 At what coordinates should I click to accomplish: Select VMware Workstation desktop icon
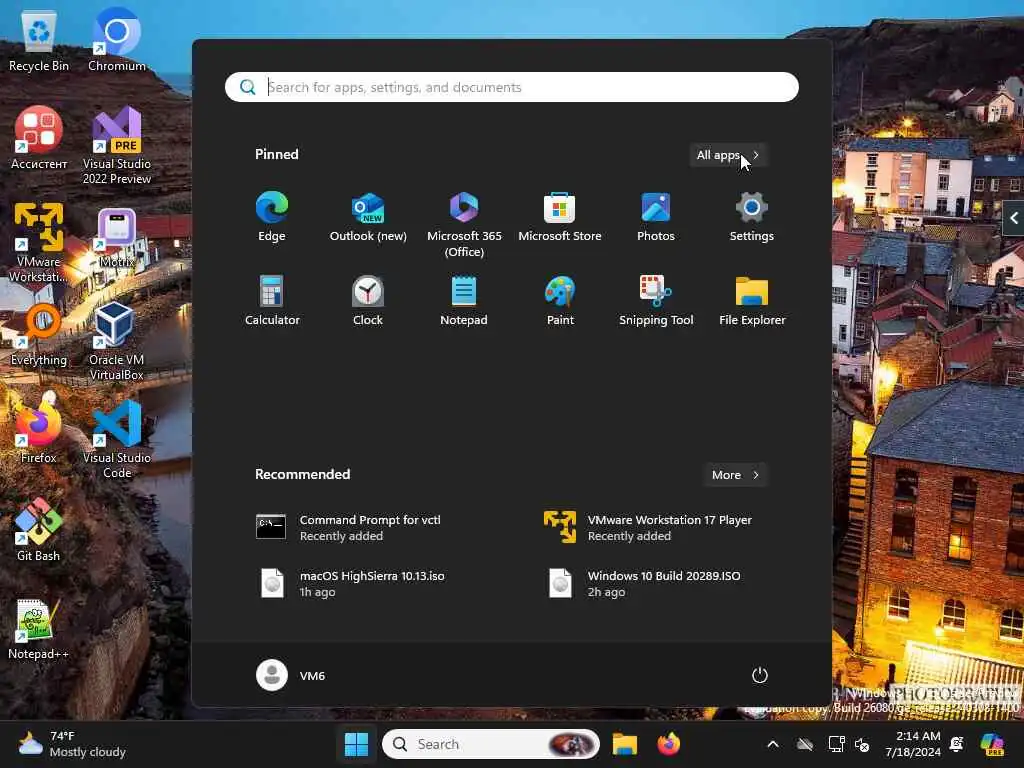pyautogui.click(x=39, y=243)
